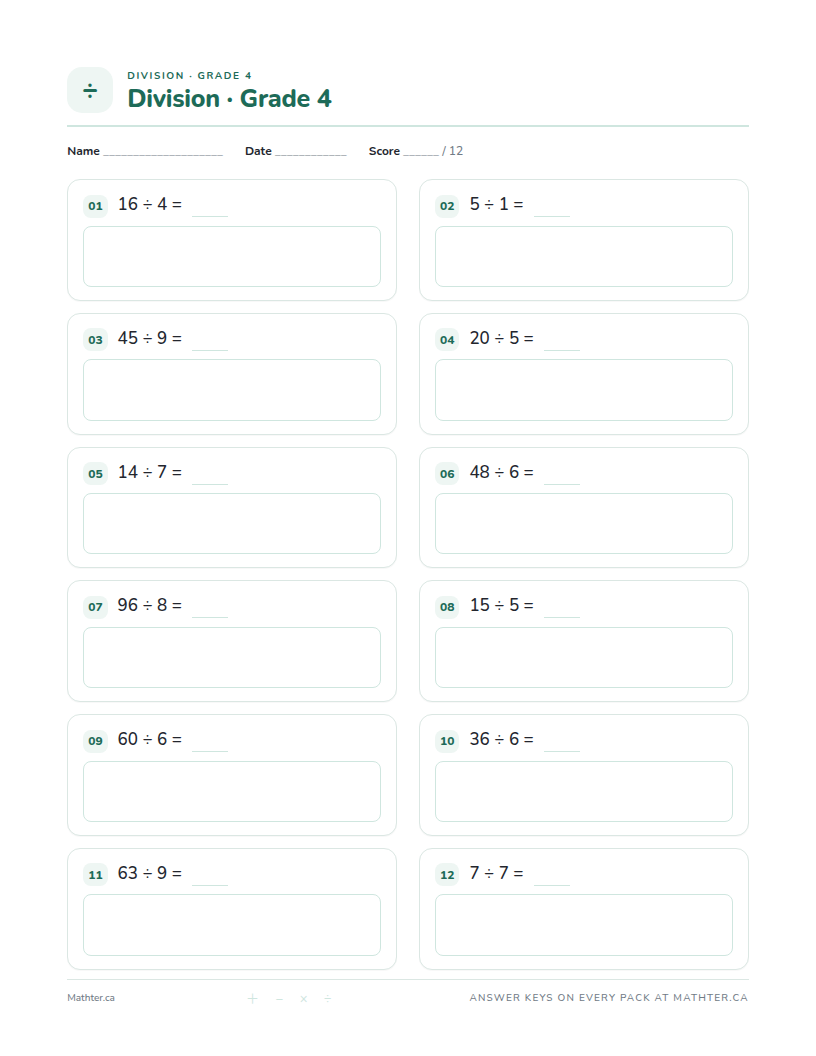Click problem number badge 09
816x1056 pixels.
coord(96,741)
